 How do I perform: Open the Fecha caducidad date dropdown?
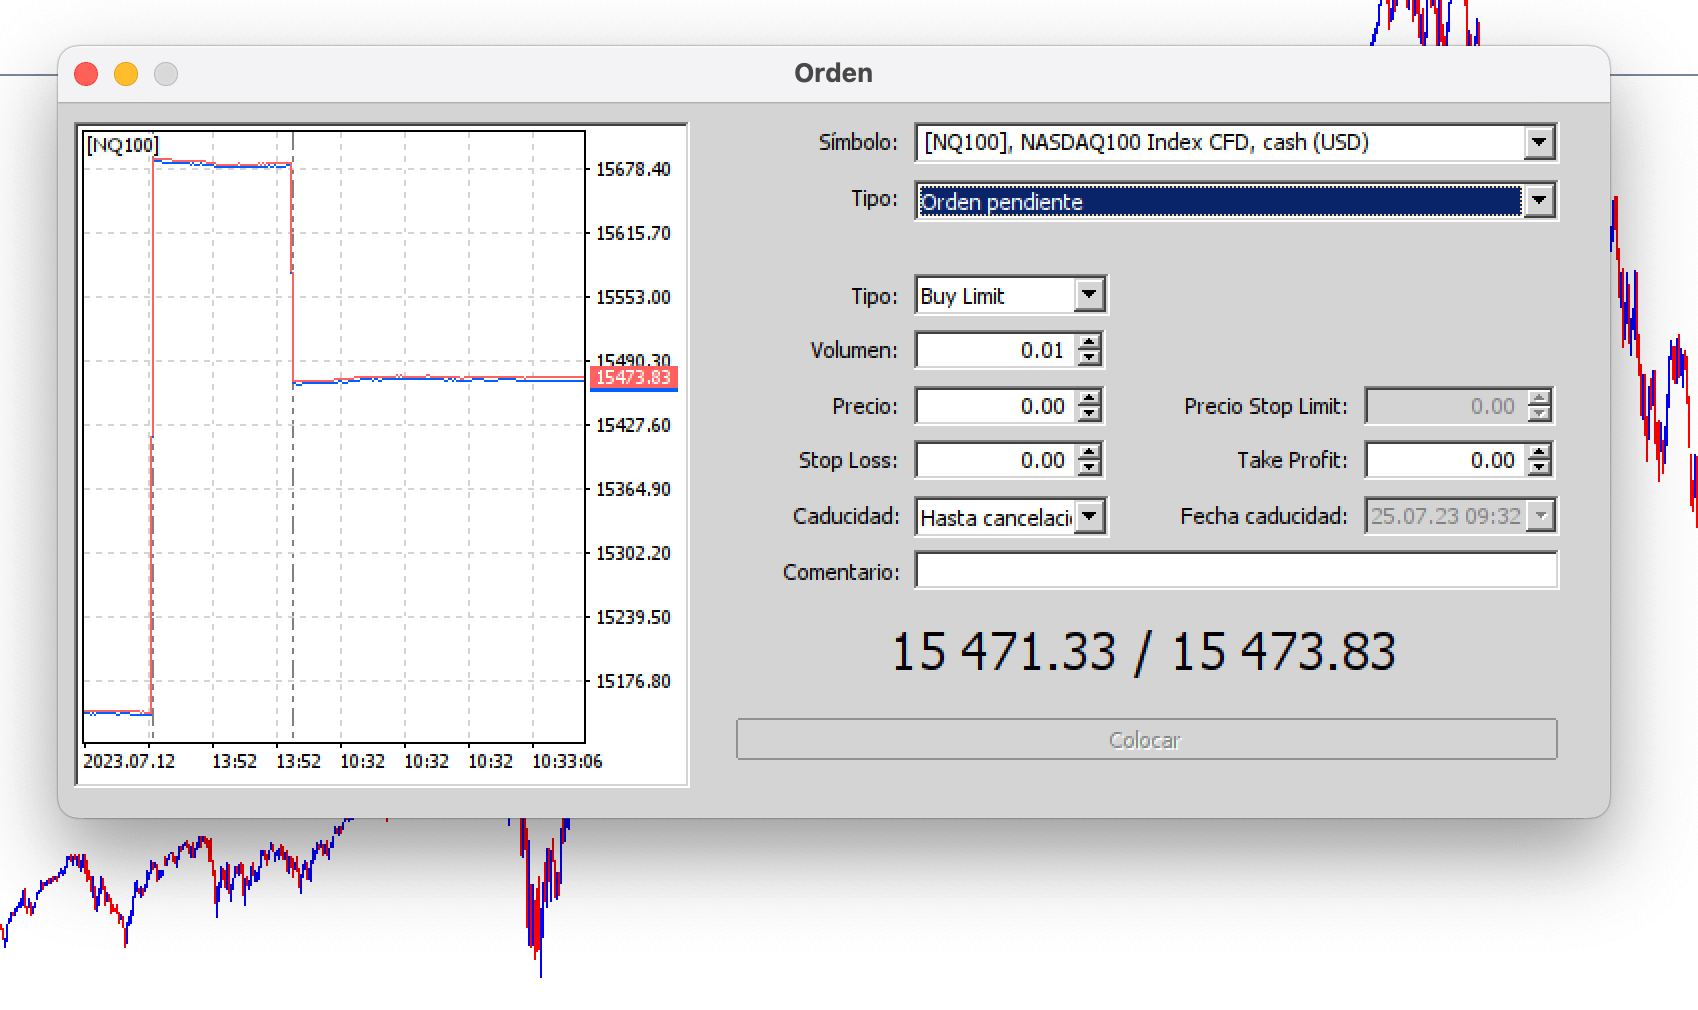pos(1541,516)
